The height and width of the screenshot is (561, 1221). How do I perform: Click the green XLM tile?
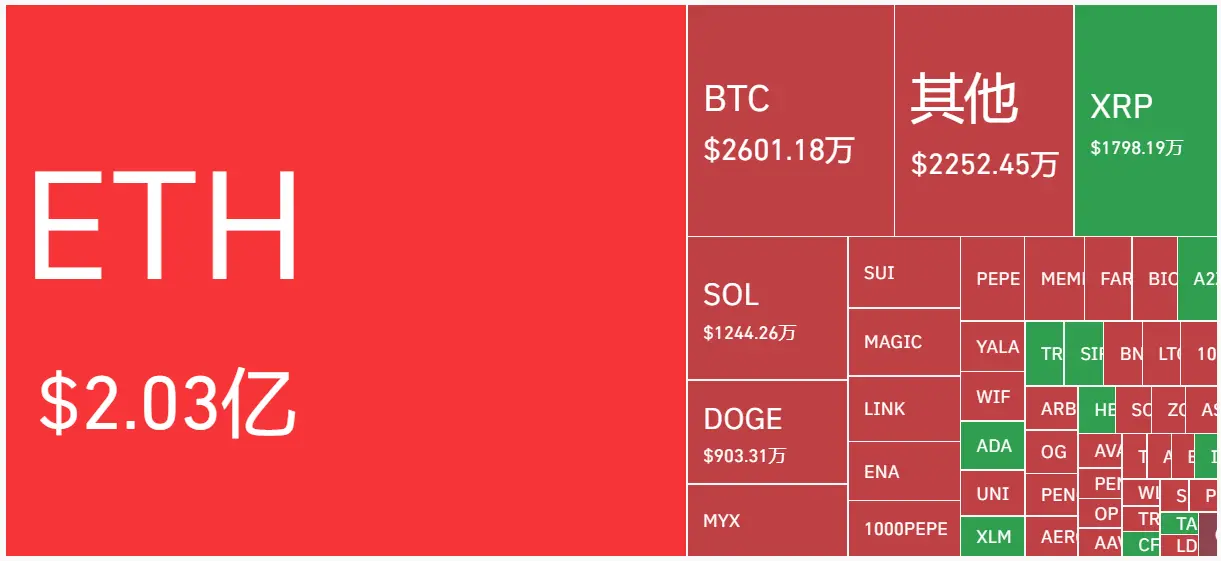pos(992,536)
